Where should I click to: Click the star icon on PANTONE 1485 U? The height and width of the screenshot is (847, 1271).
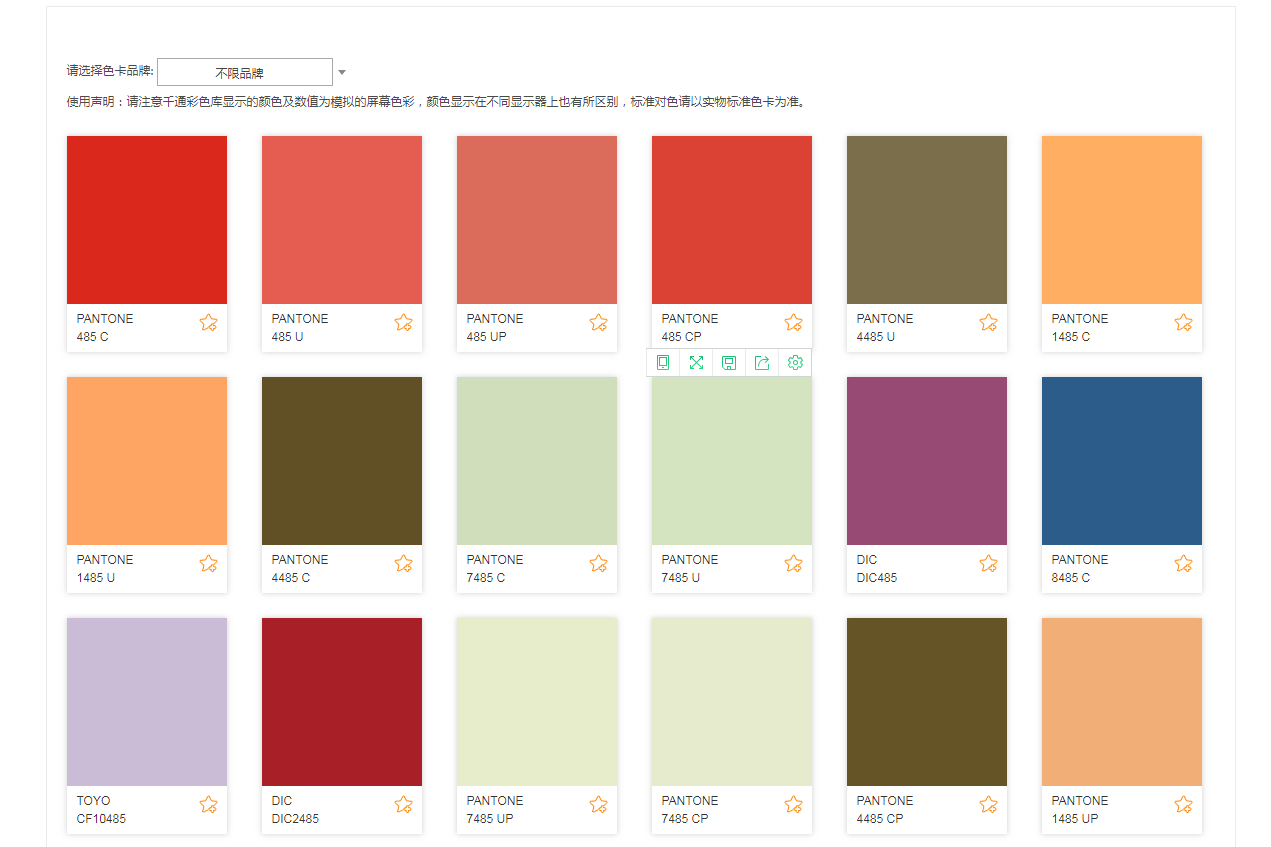pos(208,563)
